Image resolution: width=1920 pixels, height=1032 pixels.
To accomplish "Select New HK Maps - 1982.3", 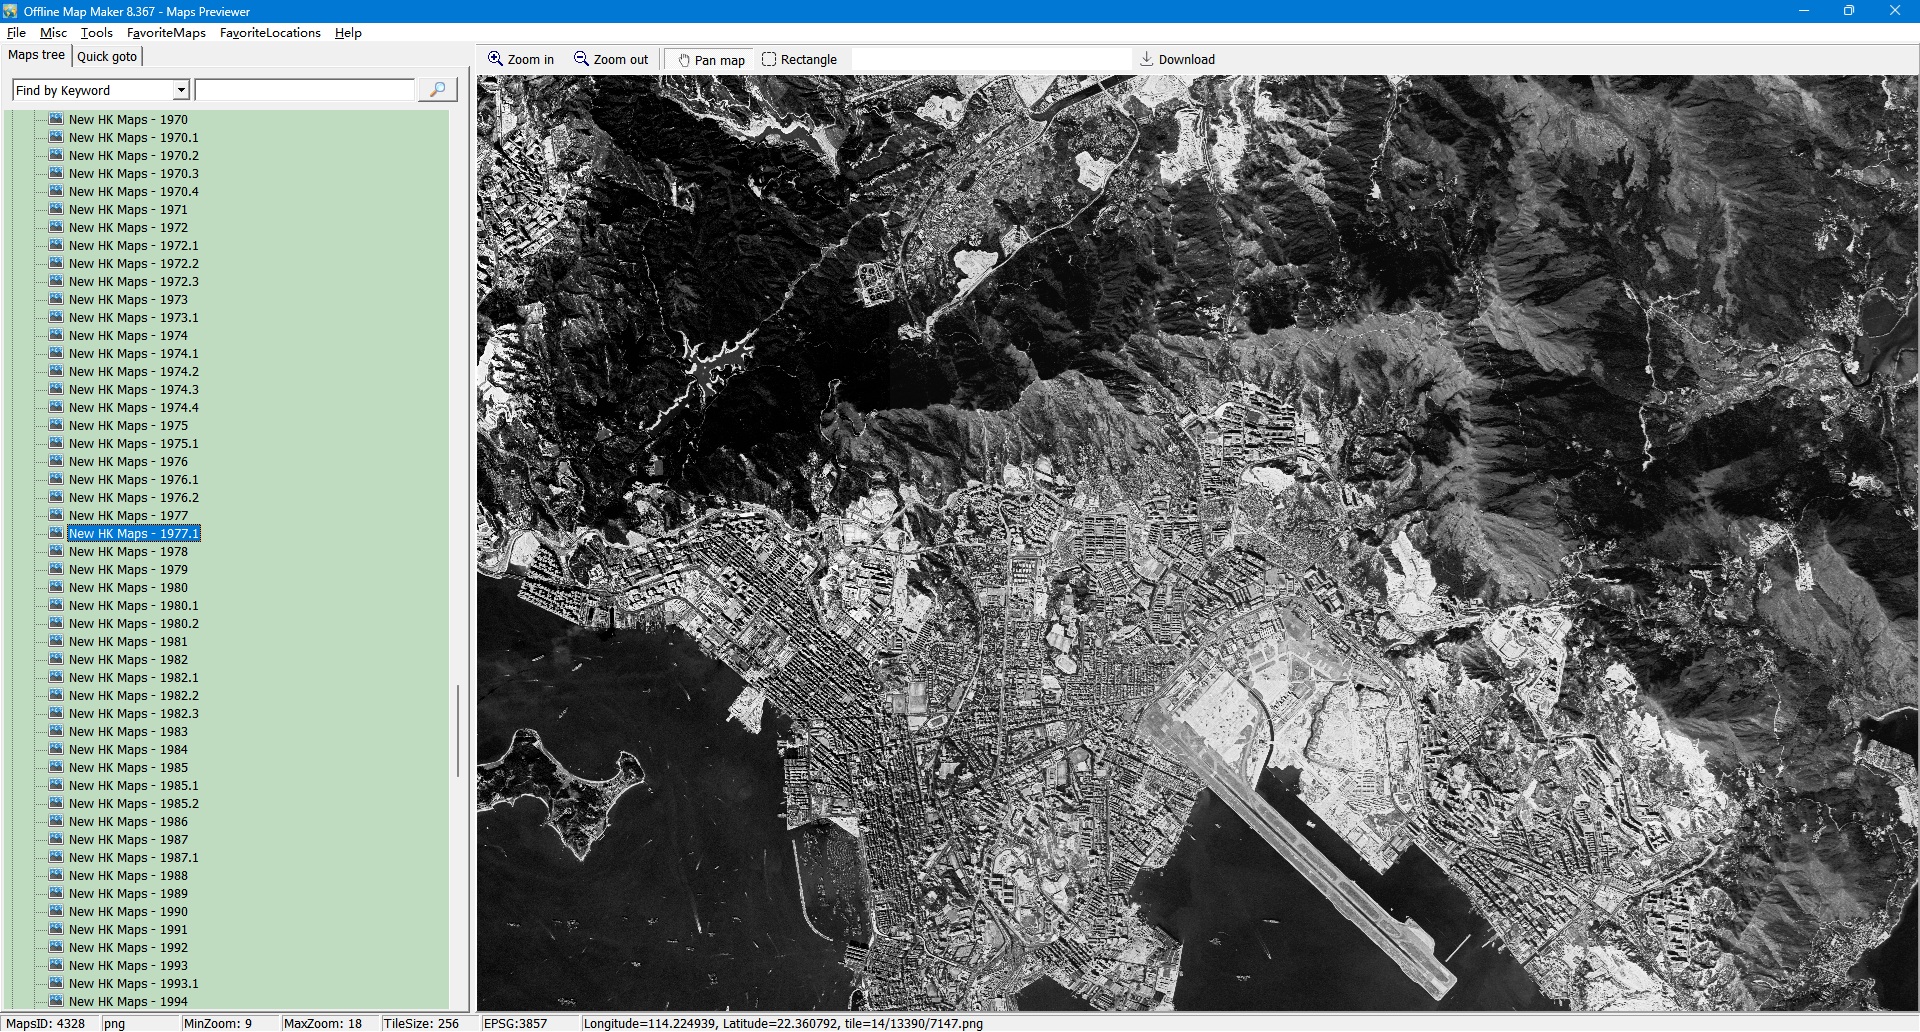I will pyautogui.click(x=133, y=714).
